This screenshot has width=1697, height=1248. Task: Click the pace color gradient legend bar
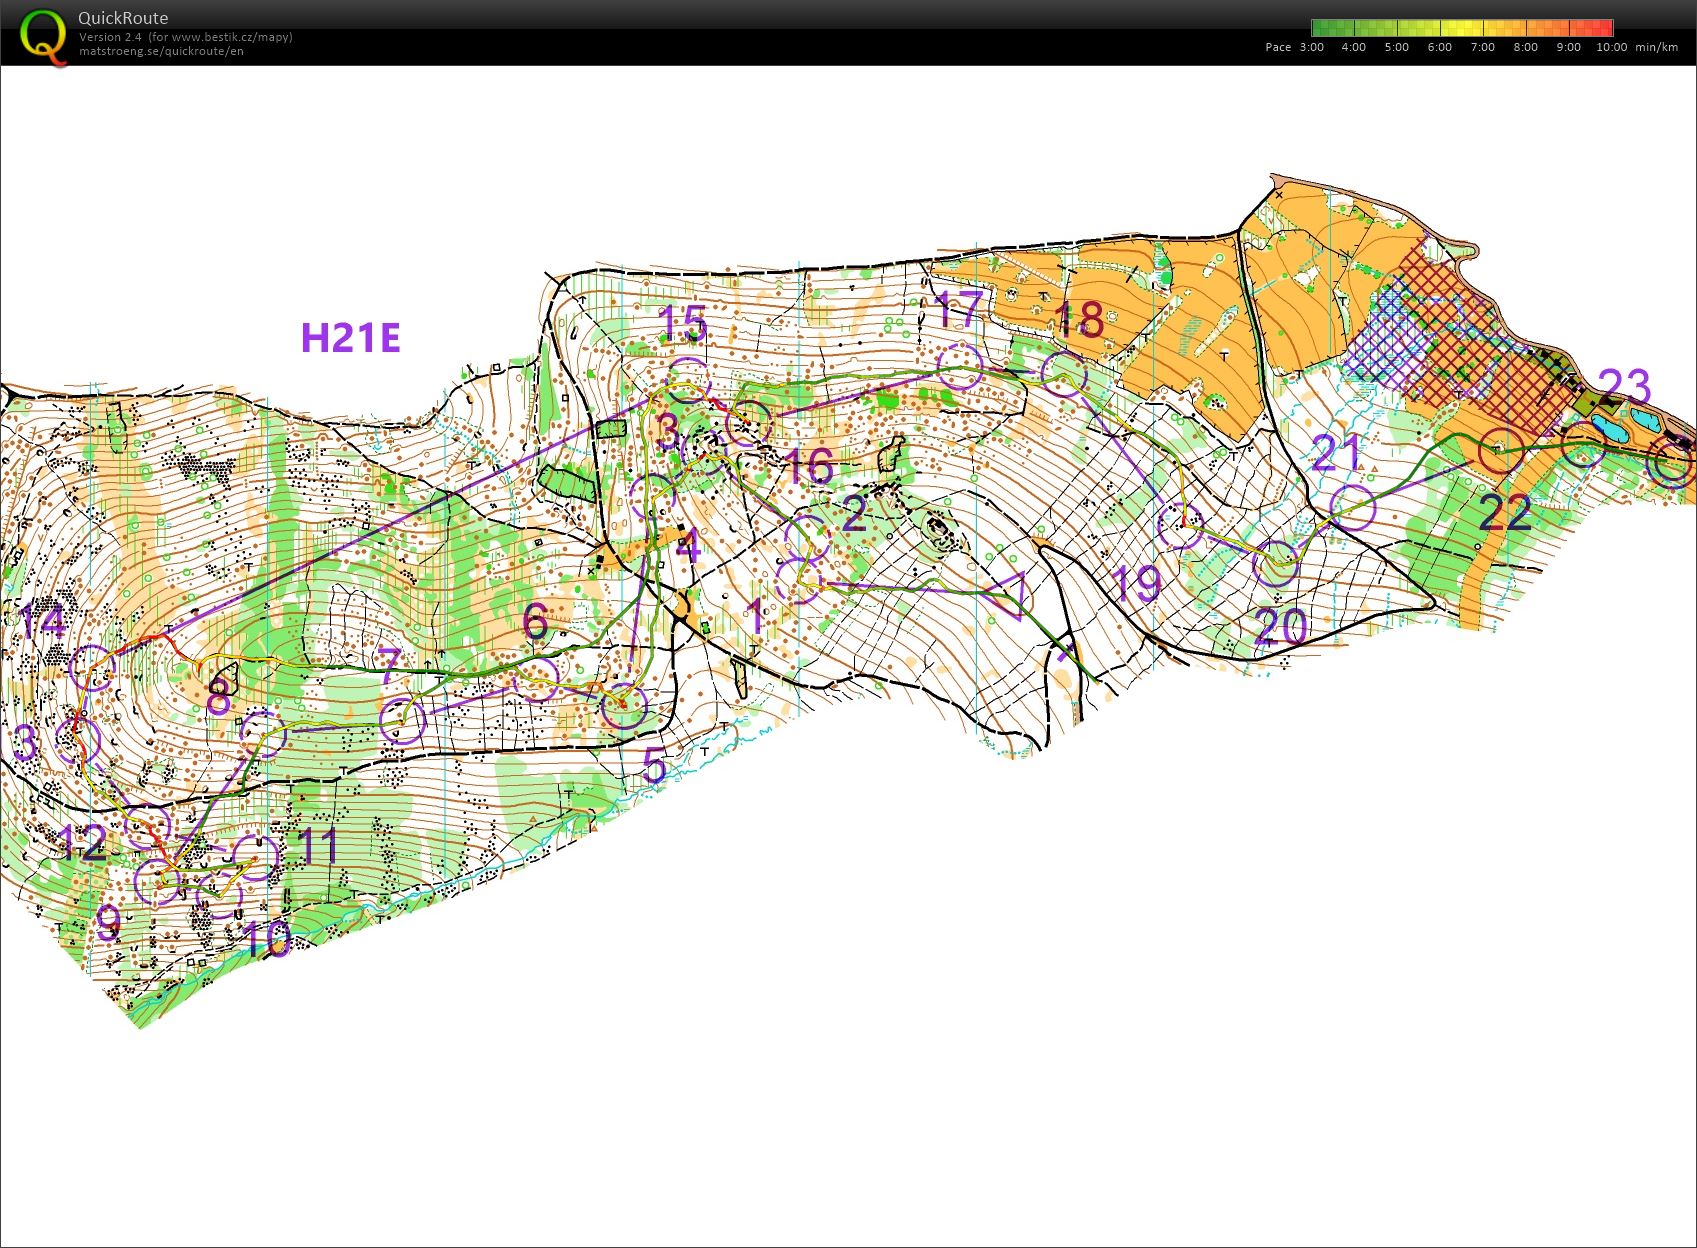pyautogui.click(x=1461, y=28)
